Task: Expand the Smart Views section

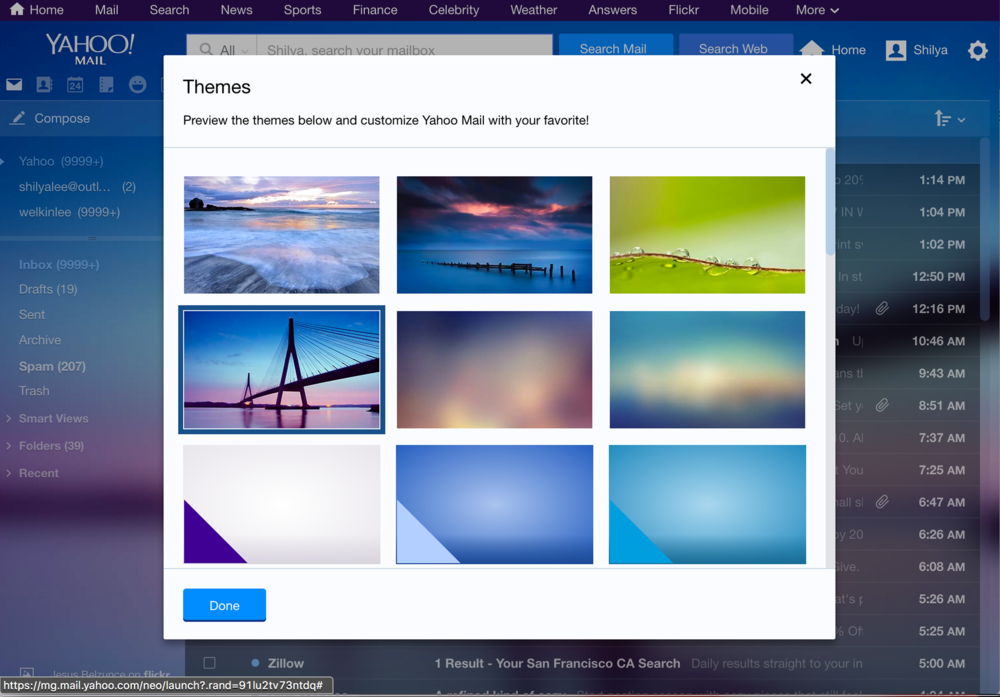Action: pyautogui.click(x=9, y=419)
